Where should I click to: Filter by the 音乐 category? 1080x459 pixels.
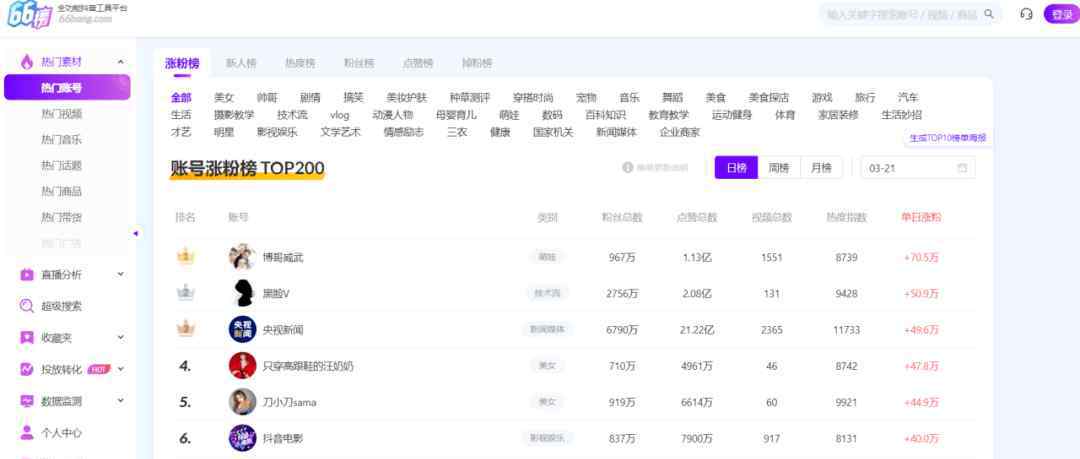(x=630, y=98)
